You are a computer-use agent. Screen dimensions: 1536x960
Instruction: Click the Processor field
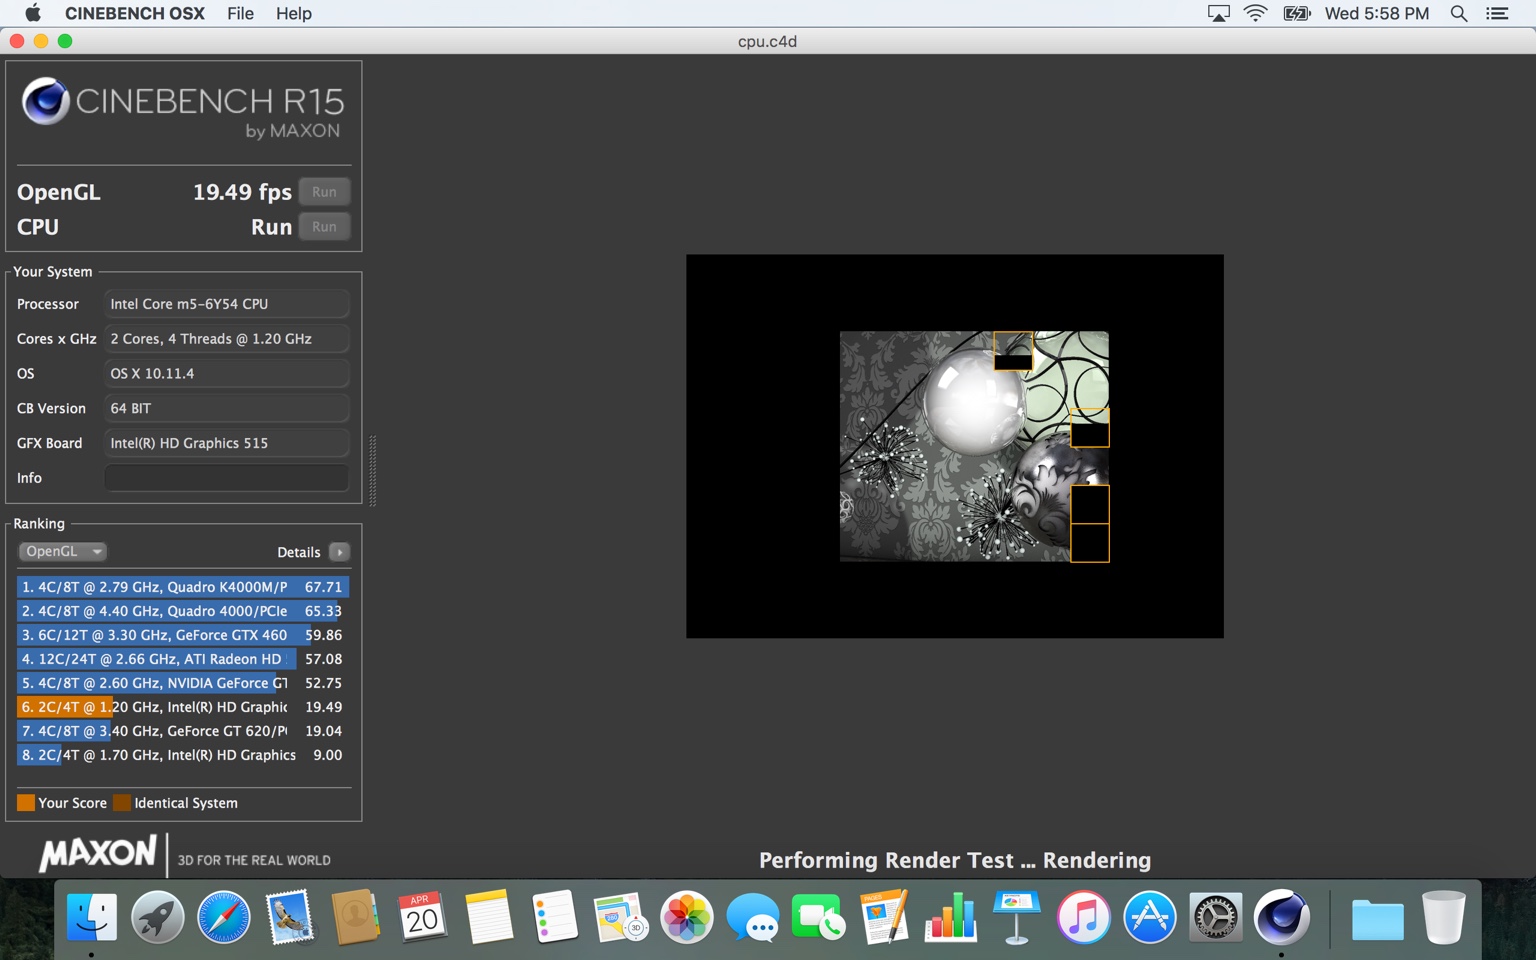pyautogui.click(x=227, y=304)
